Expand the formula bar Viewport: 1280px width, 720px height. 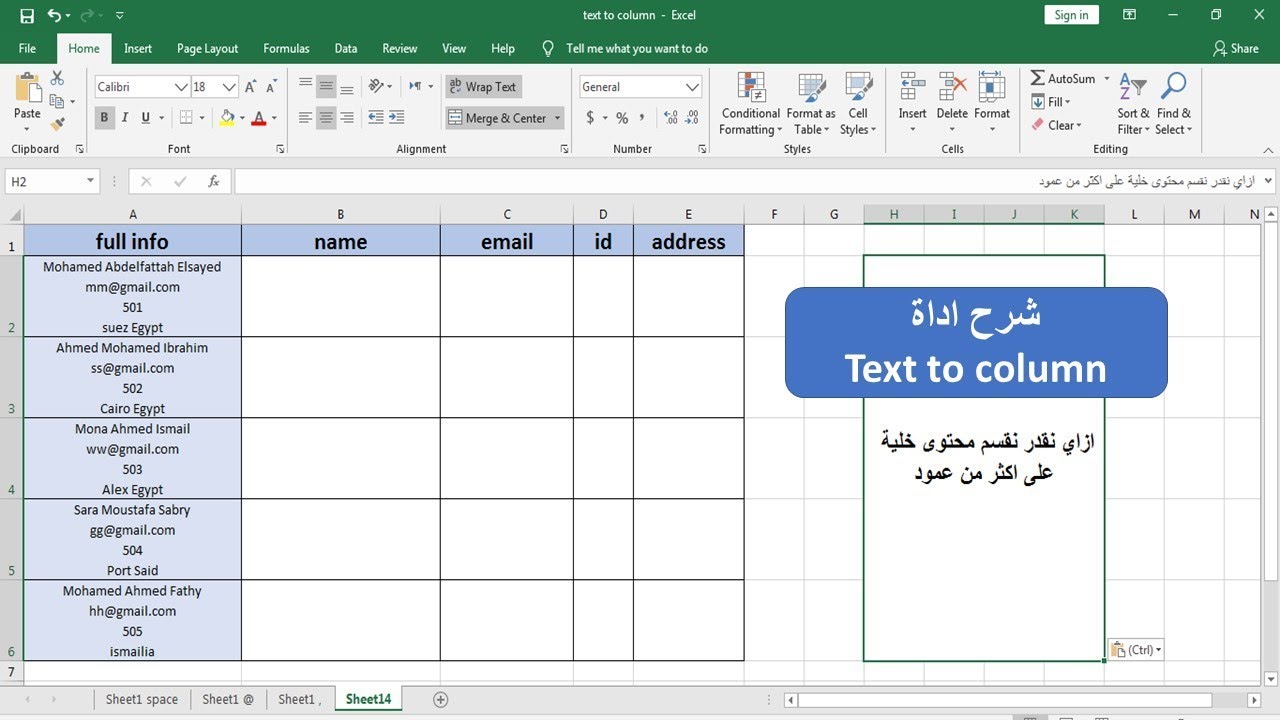pyautogui.click(x=1268, y=181)
